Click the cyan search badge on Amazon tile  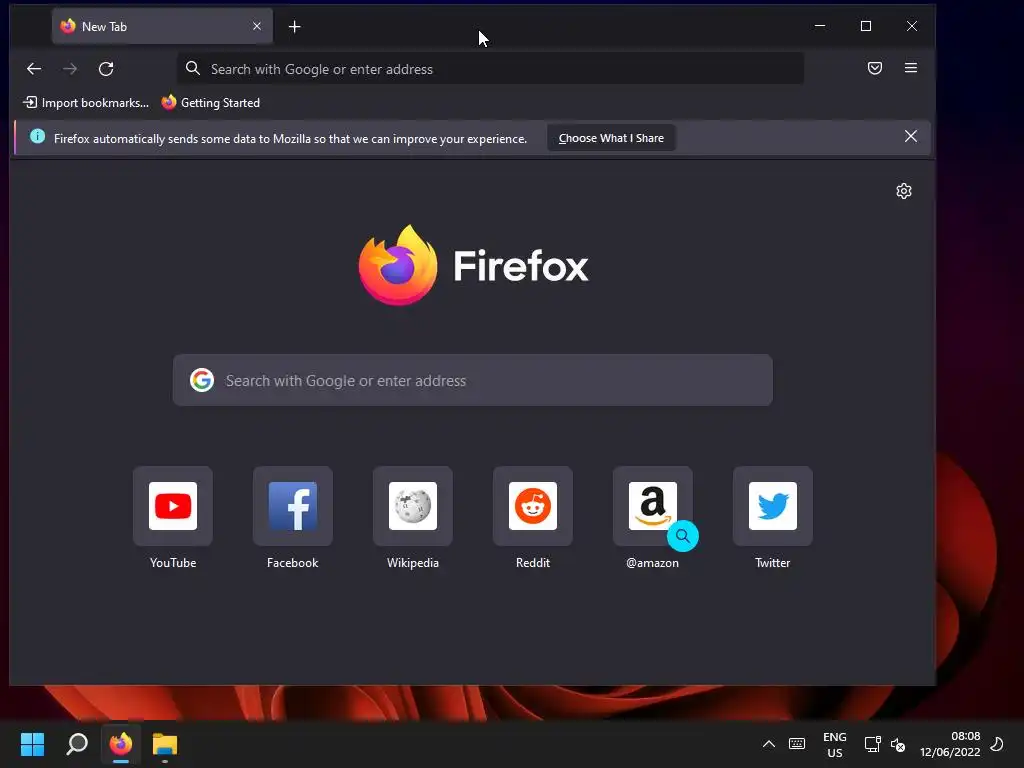coord(683,536)
